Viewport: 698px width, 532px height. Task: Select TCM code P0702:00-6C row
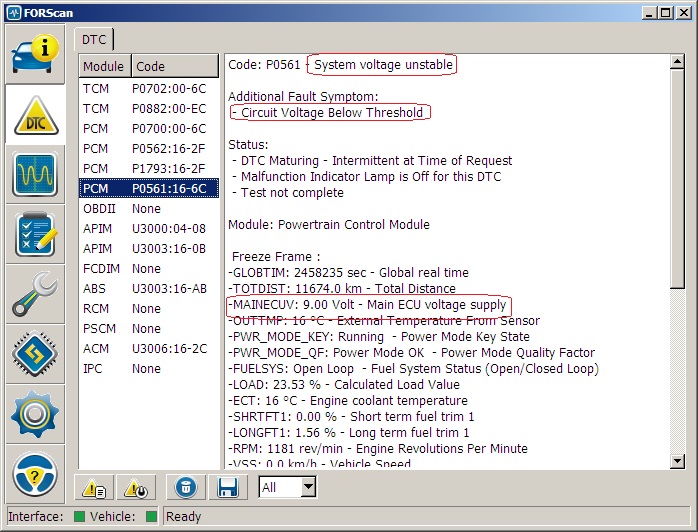pyautogui.click(x=148, y=88)
